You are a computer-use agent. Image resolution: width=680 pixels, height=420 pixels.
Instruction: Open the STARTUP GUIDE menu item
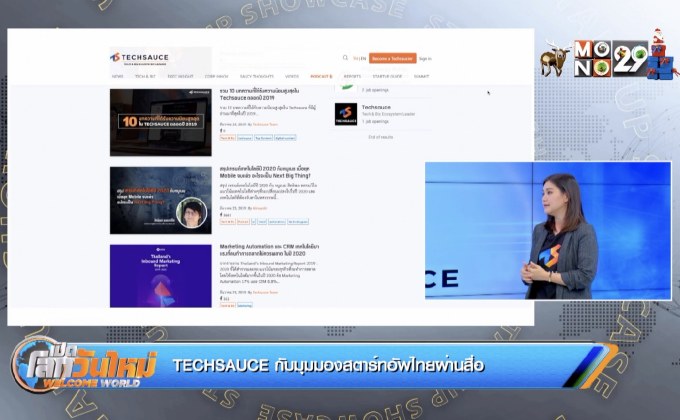pyautogui.click(x=387, y=76)
